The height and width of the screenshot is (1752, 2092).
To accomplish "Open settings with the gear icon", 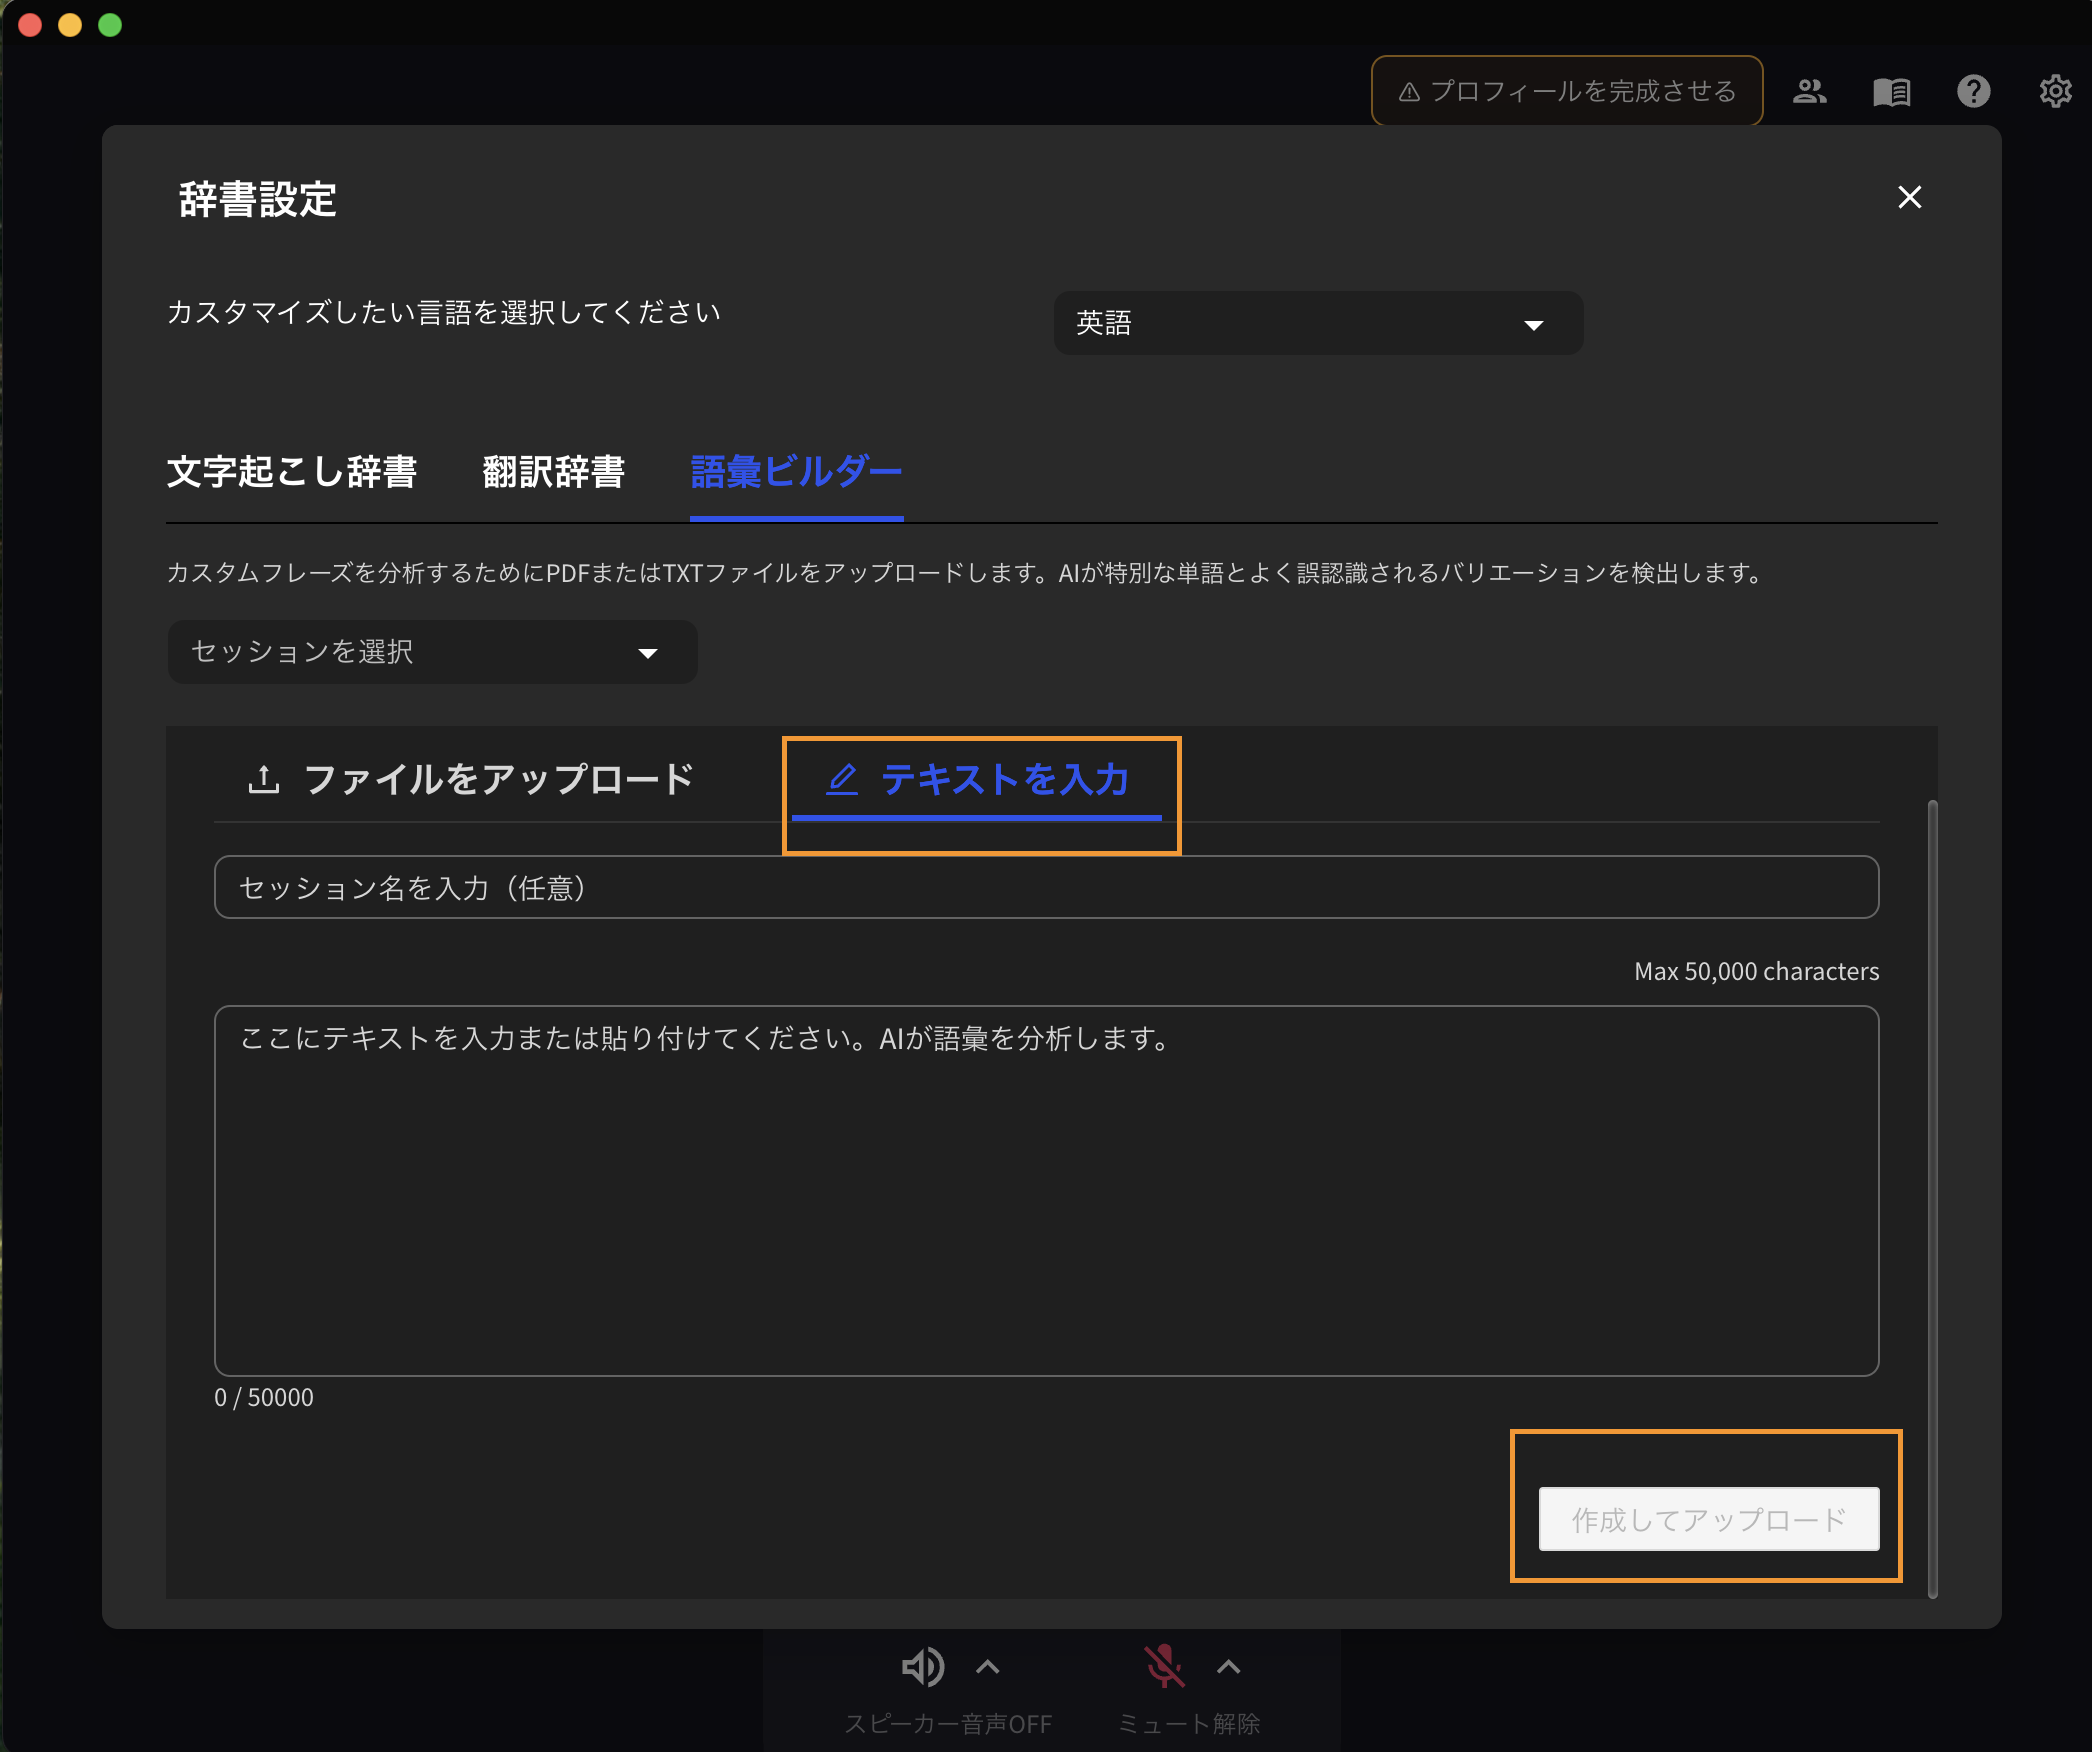I will (x=2055, y=92).
